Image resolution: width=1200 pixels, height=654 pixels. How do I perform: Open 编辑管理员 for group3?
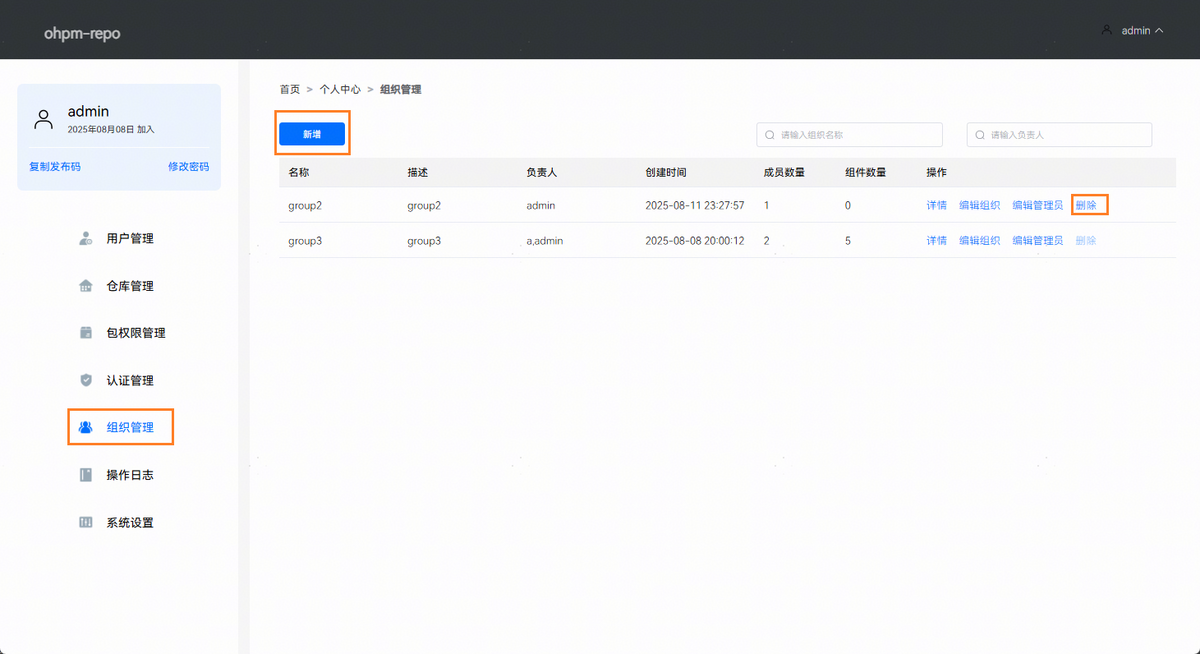pos(1037,241)
